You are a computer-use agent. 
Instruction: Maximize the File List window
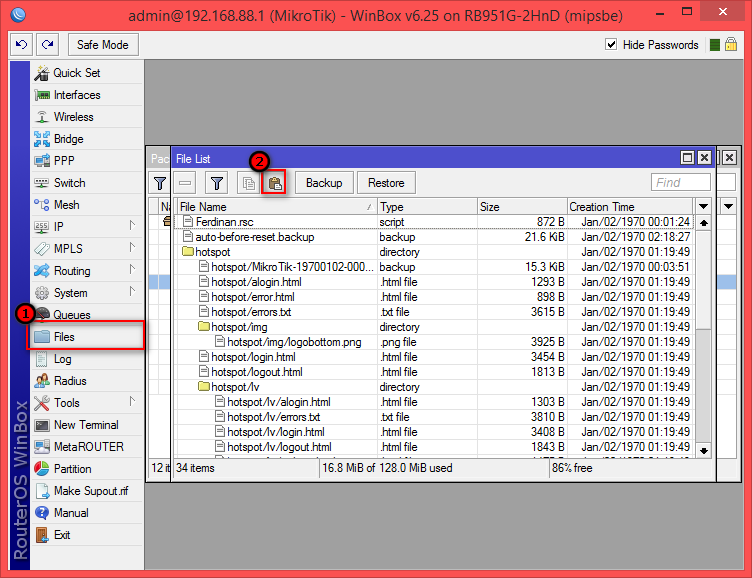click(687, 158)
